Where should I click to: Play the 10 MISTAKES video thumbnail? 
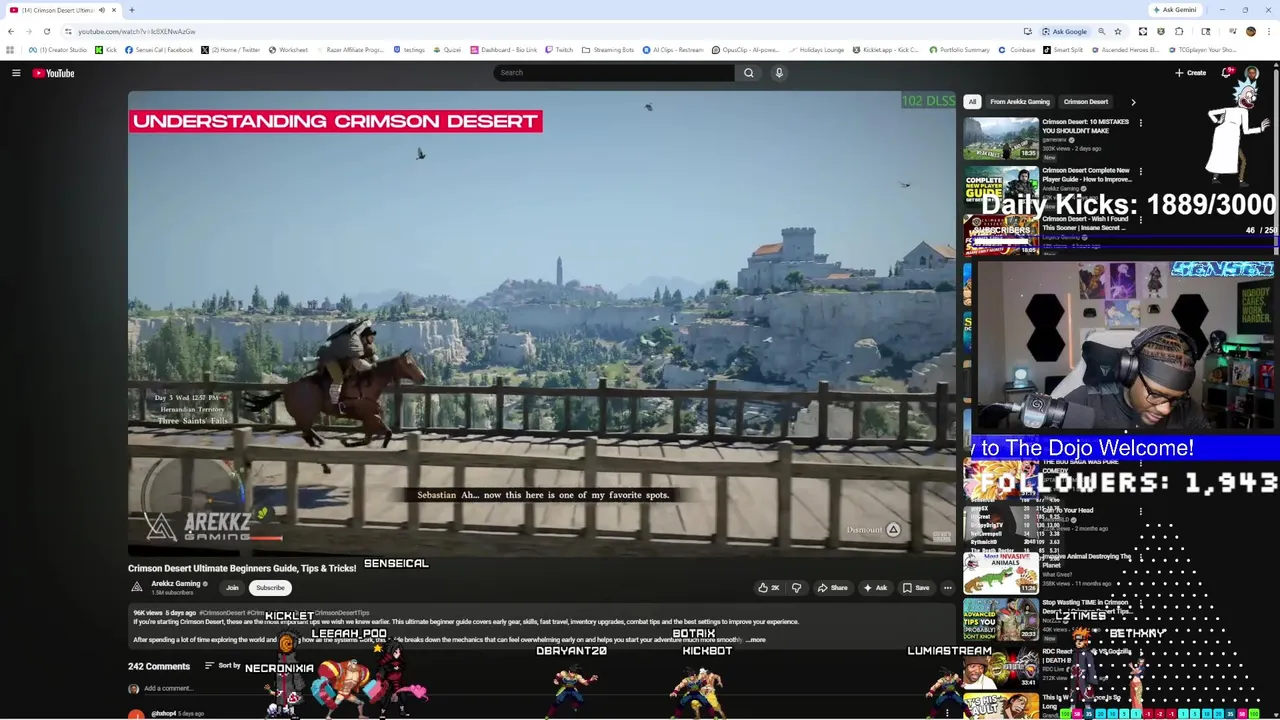coord(1001,138)
